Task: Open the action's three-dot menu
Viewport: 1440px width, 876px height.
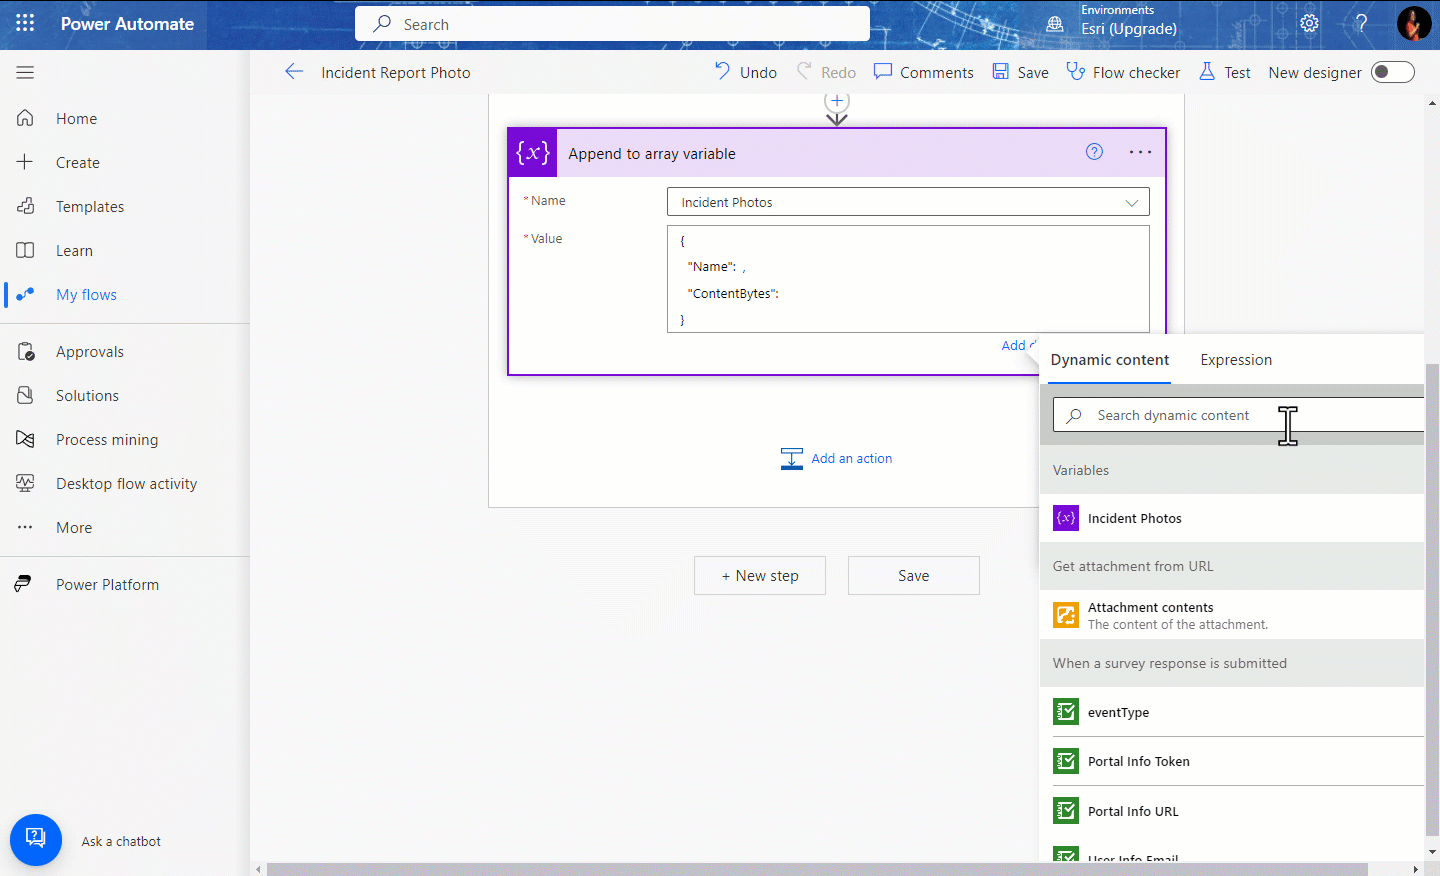Action: pos(1140,152)
